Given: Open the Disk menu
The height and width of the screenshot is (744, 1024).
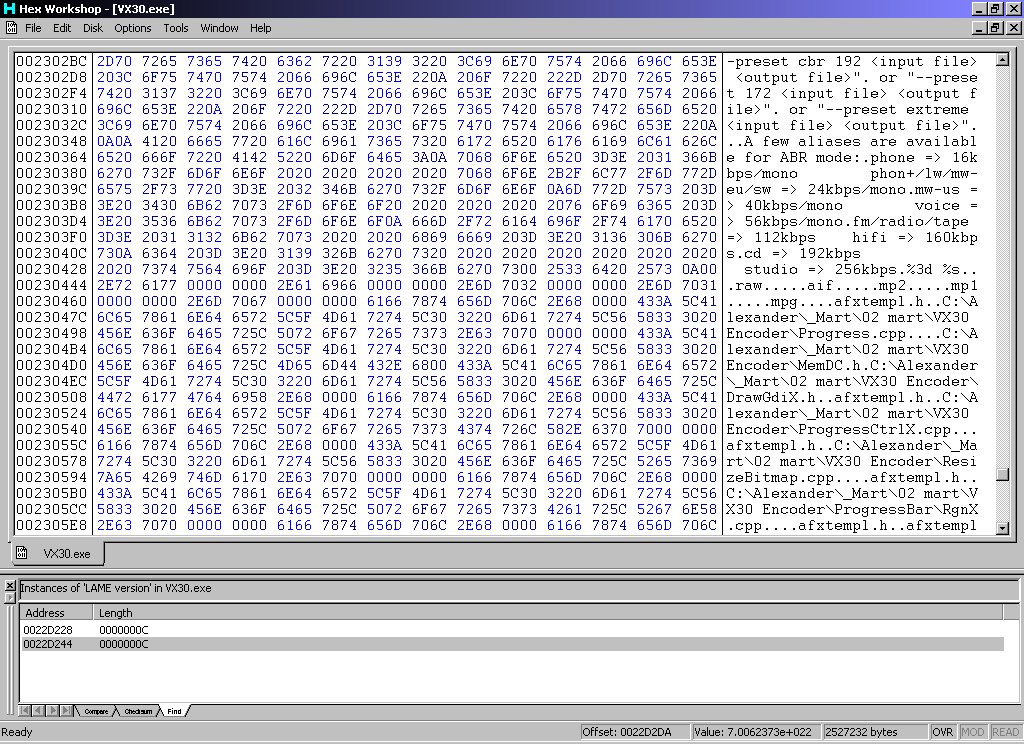Looking at the screenshot, I should click(93, 28).
